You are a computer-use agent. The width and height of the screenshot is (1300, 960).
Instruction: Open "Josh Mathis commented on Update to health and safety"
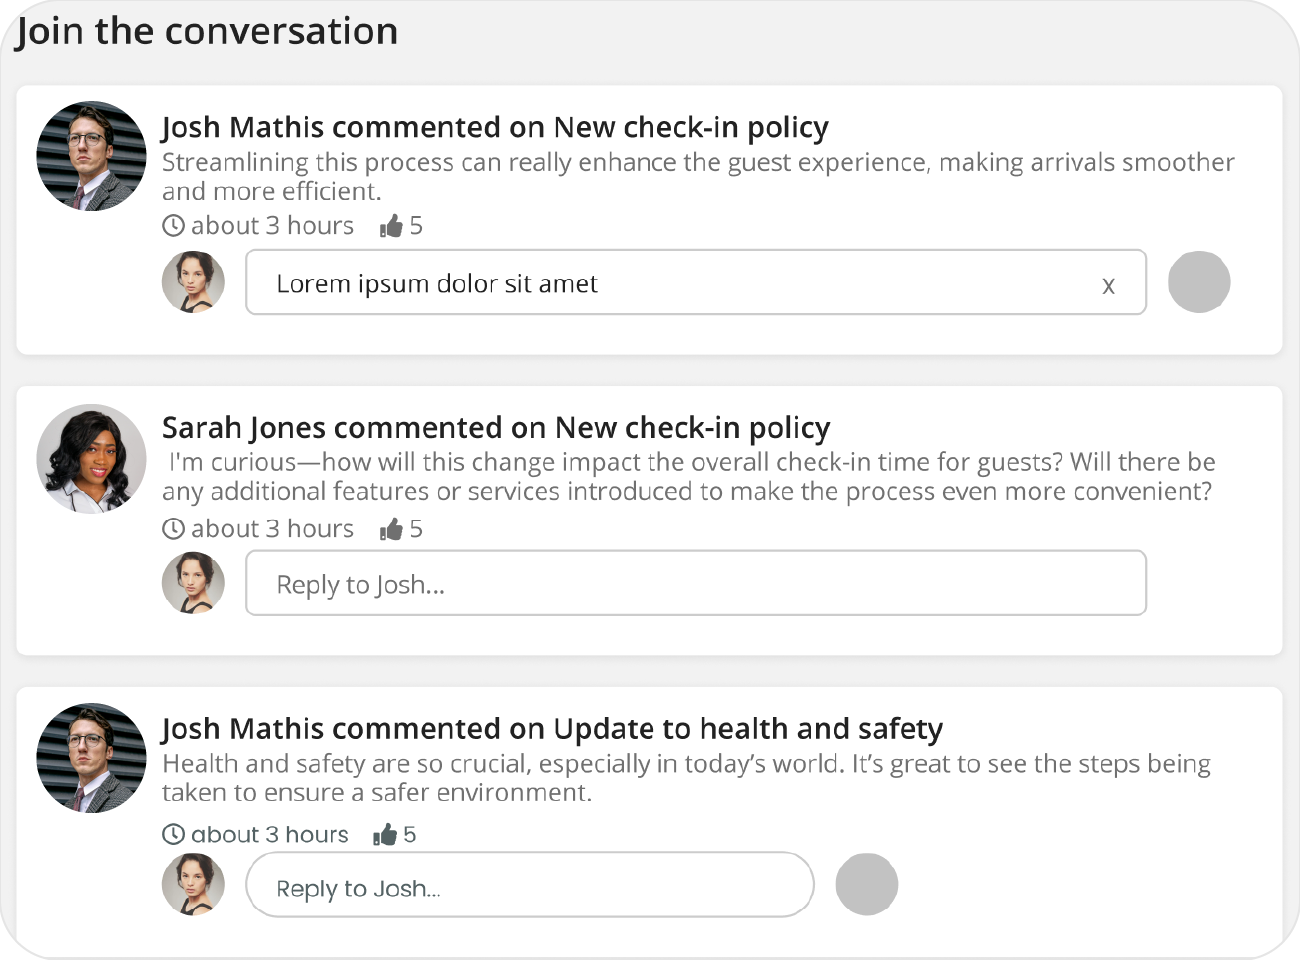(552, 729)
